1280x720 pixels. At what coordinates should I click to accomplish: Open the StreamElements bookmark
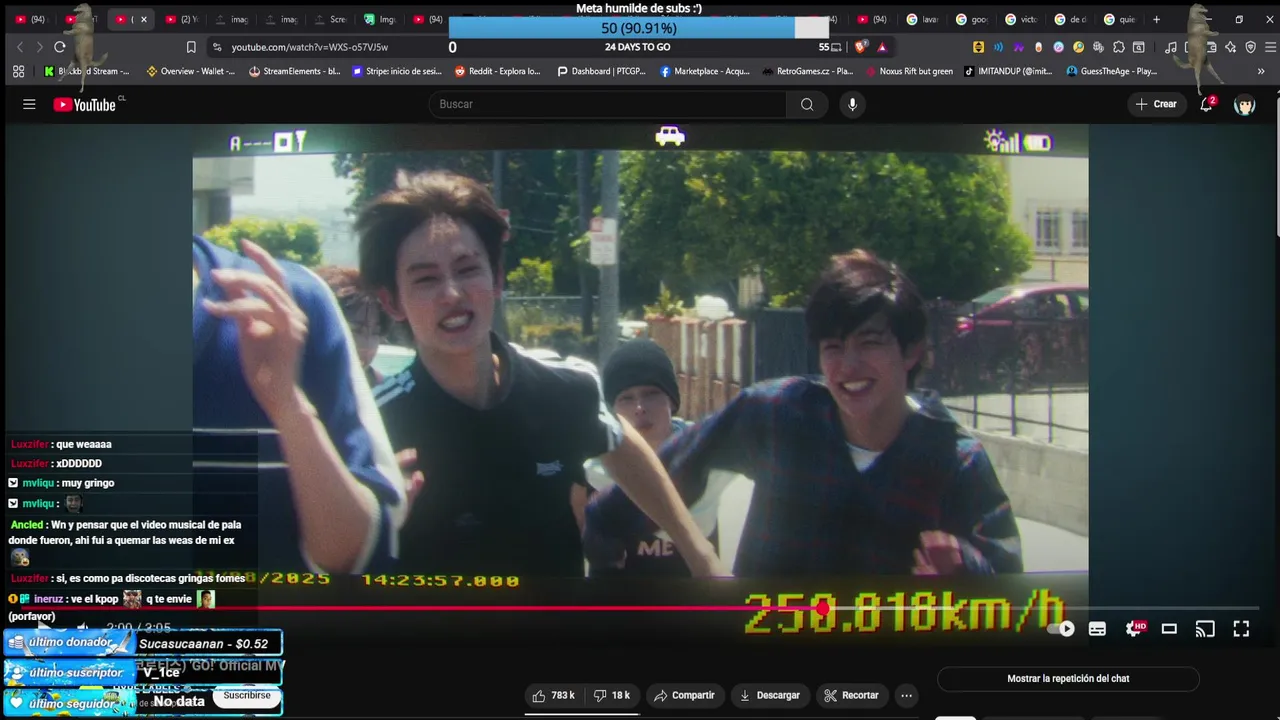click(295, 71)
